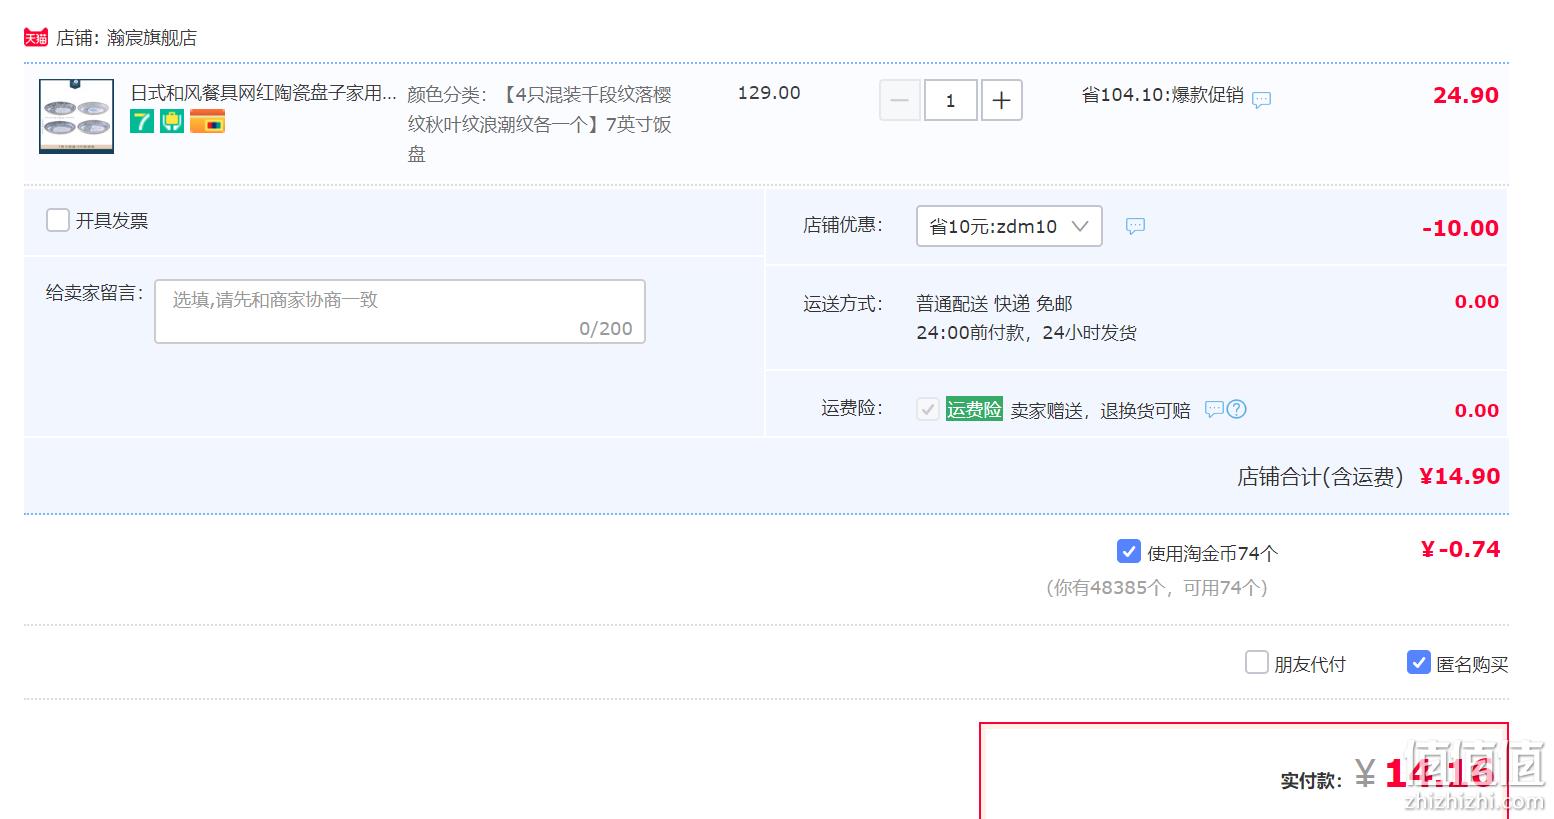Click the (你有48385个,可用74个) coin balance text
The width and height of the screenshot is (1554, 819).
click(1157, 588)
